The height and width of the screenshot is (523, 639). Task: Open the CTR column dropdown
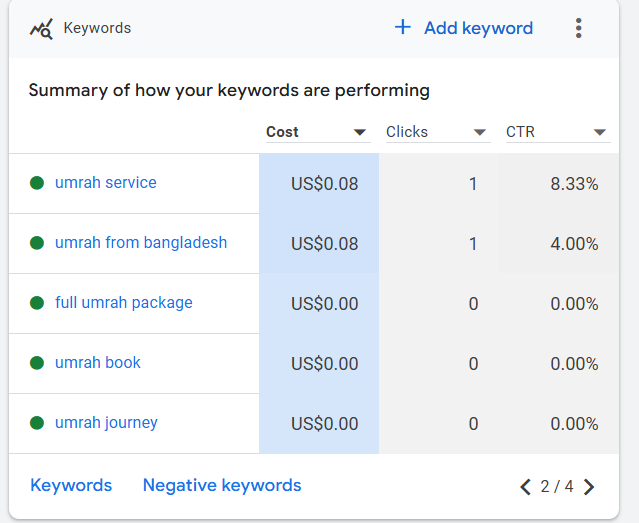tap(600, 133)
